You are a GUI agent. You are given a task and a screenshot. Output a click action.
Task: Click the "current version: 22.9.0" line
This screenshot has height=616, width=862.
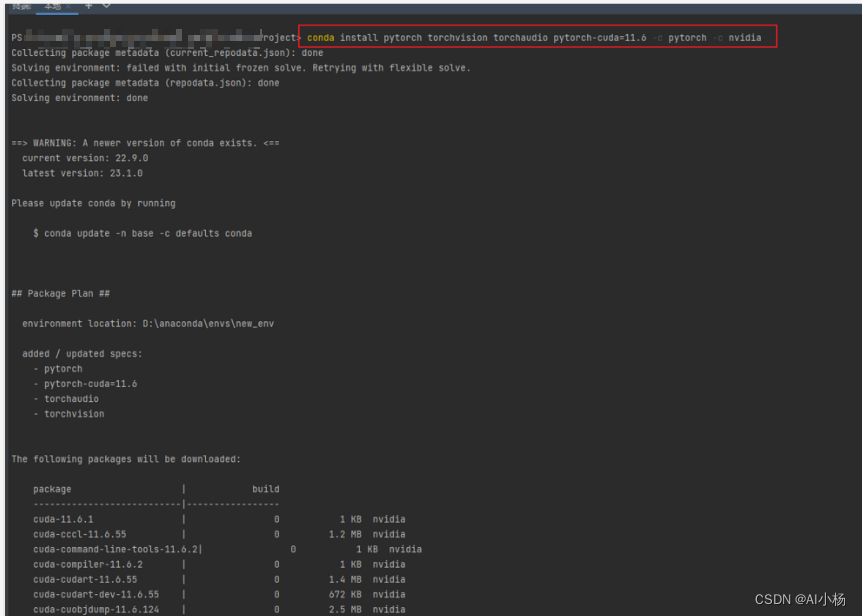85,158
